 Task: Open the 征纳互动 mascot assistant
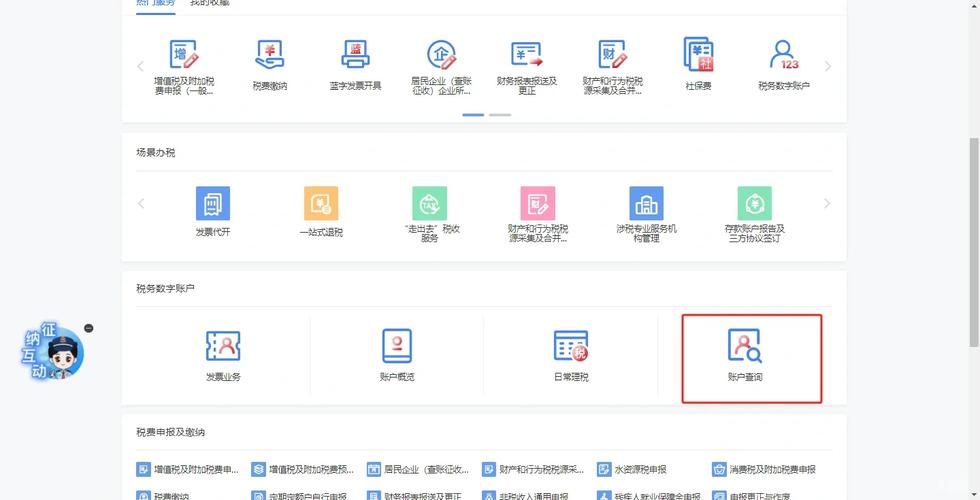[x=53, y=351]
